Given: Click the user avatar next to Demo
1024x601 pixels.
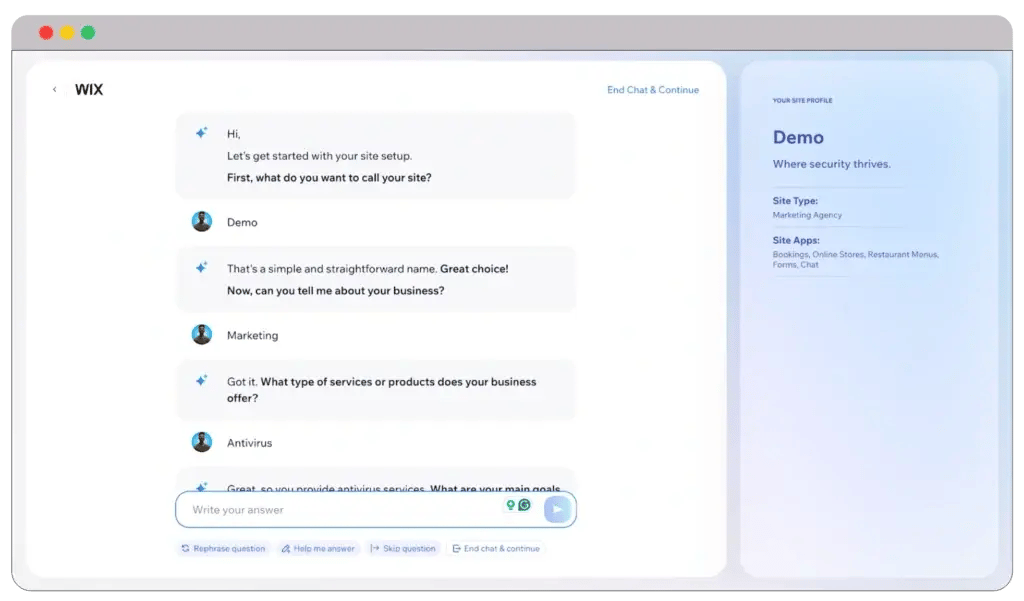Looking at the screenshot, I should tap(202, 222).
